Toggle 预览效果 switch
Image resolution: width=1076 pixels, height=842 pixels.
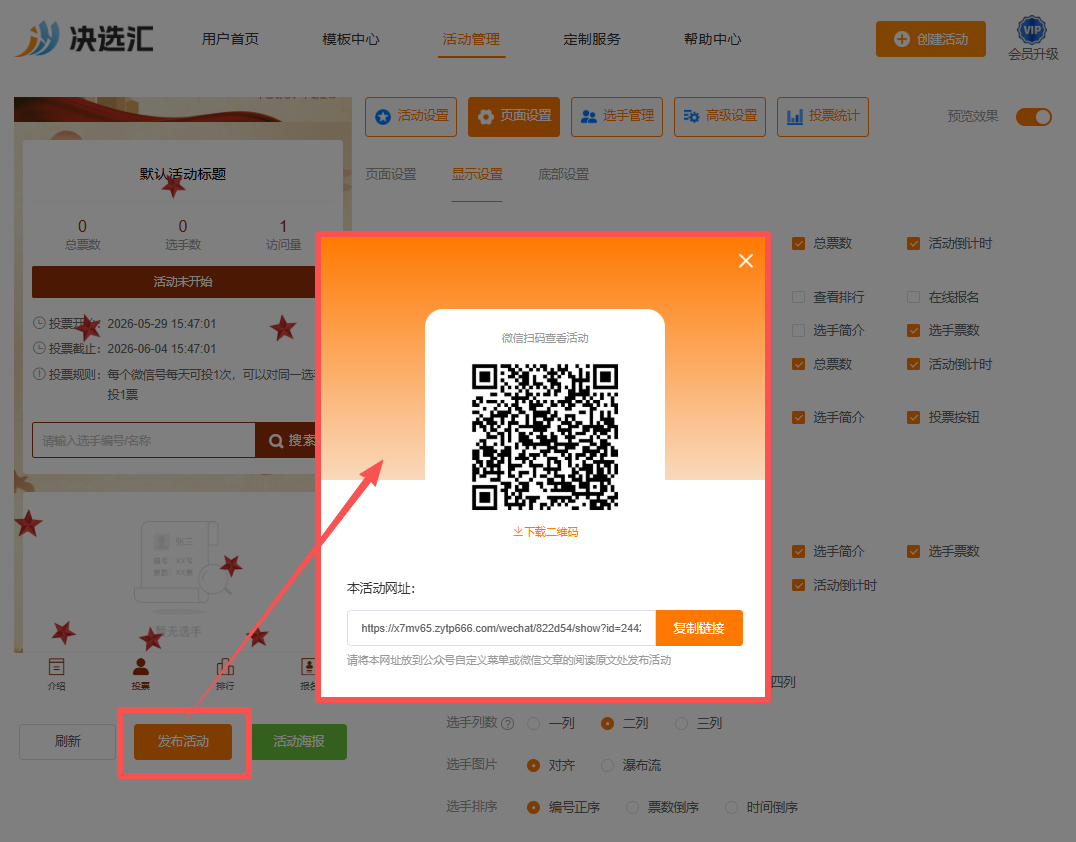1033,117
